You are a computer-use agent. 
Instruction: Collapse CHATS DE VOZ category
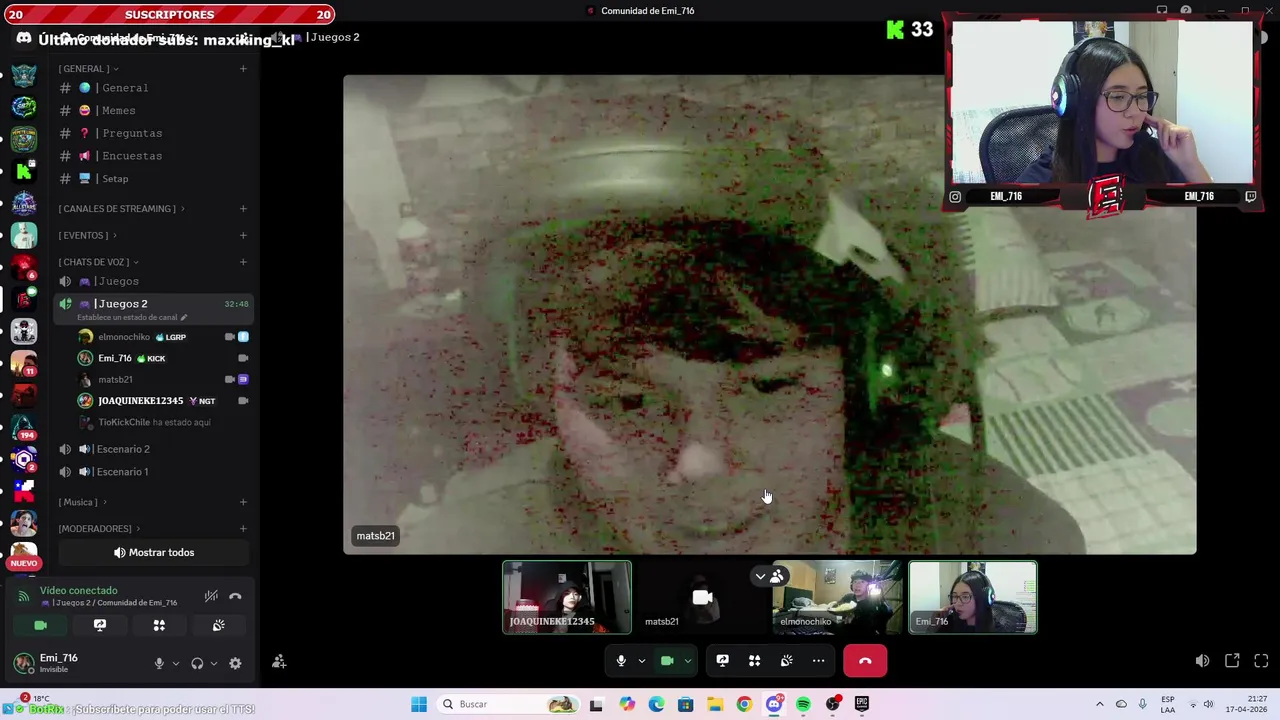(98, 262)
